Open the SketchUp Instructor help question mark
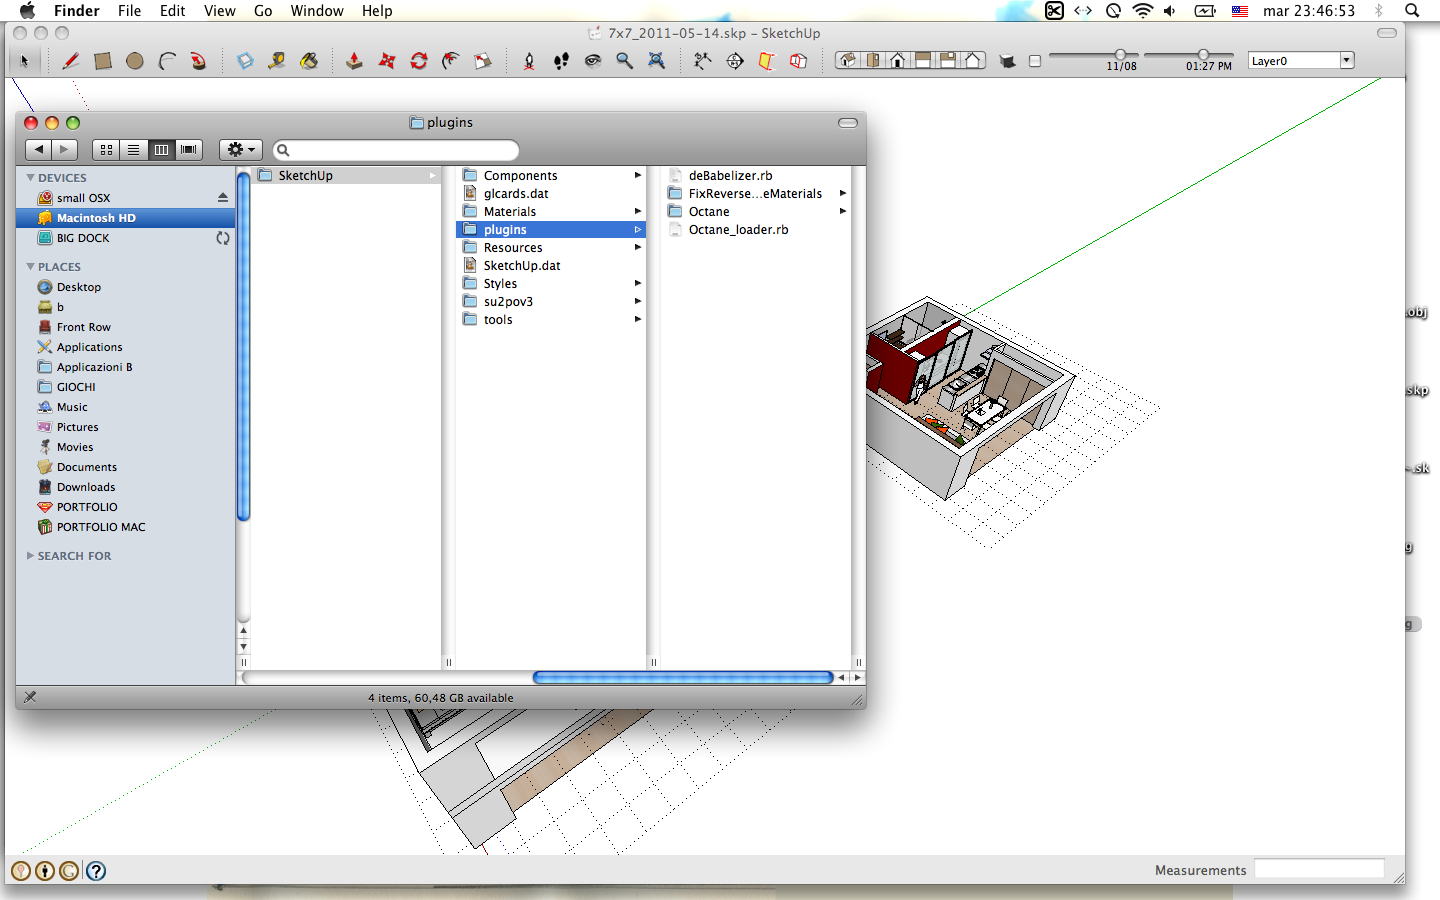The height and width of the screenshot is (900, 1440). click(x=96, y=871)
